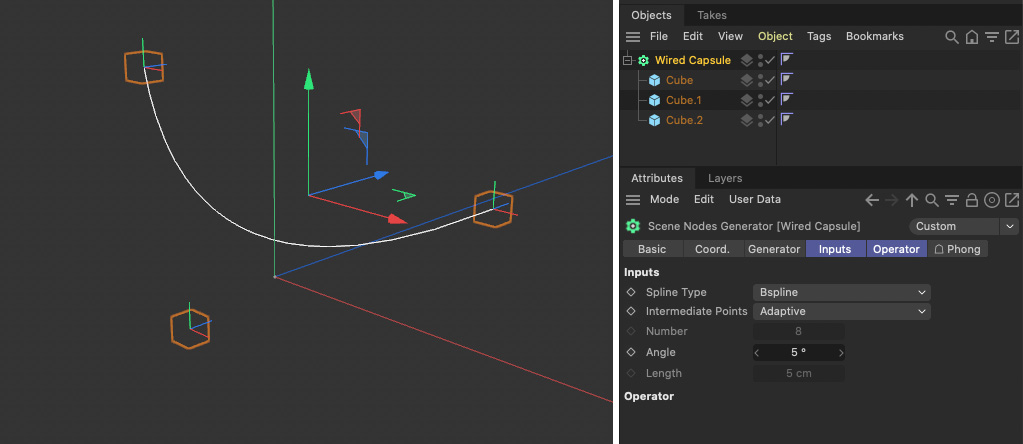Click the home icon in Objects manager
The height and width of the screenshot is (444, 1023).
971,37
